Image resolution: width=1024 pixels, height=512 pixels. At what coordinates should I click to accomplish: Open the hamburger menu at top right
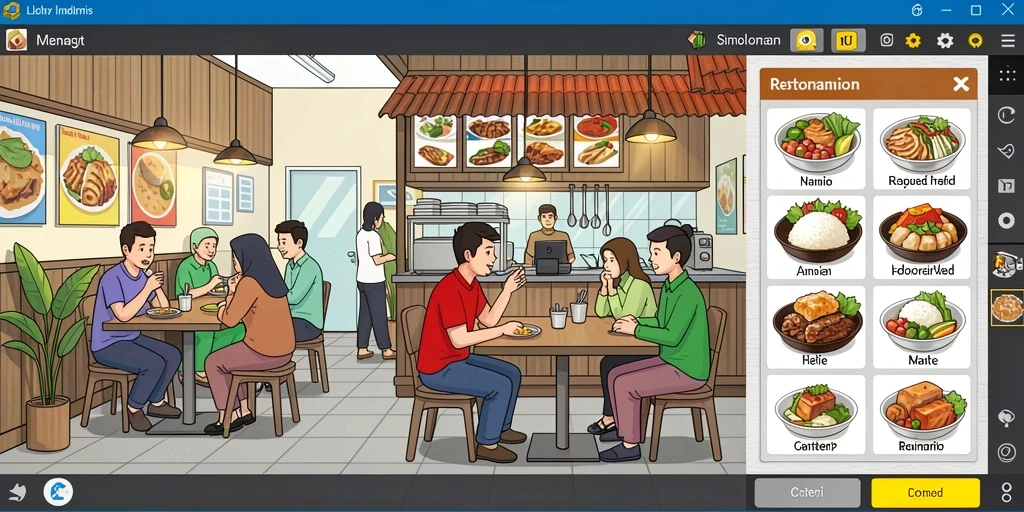click(x=1008, y=40)
